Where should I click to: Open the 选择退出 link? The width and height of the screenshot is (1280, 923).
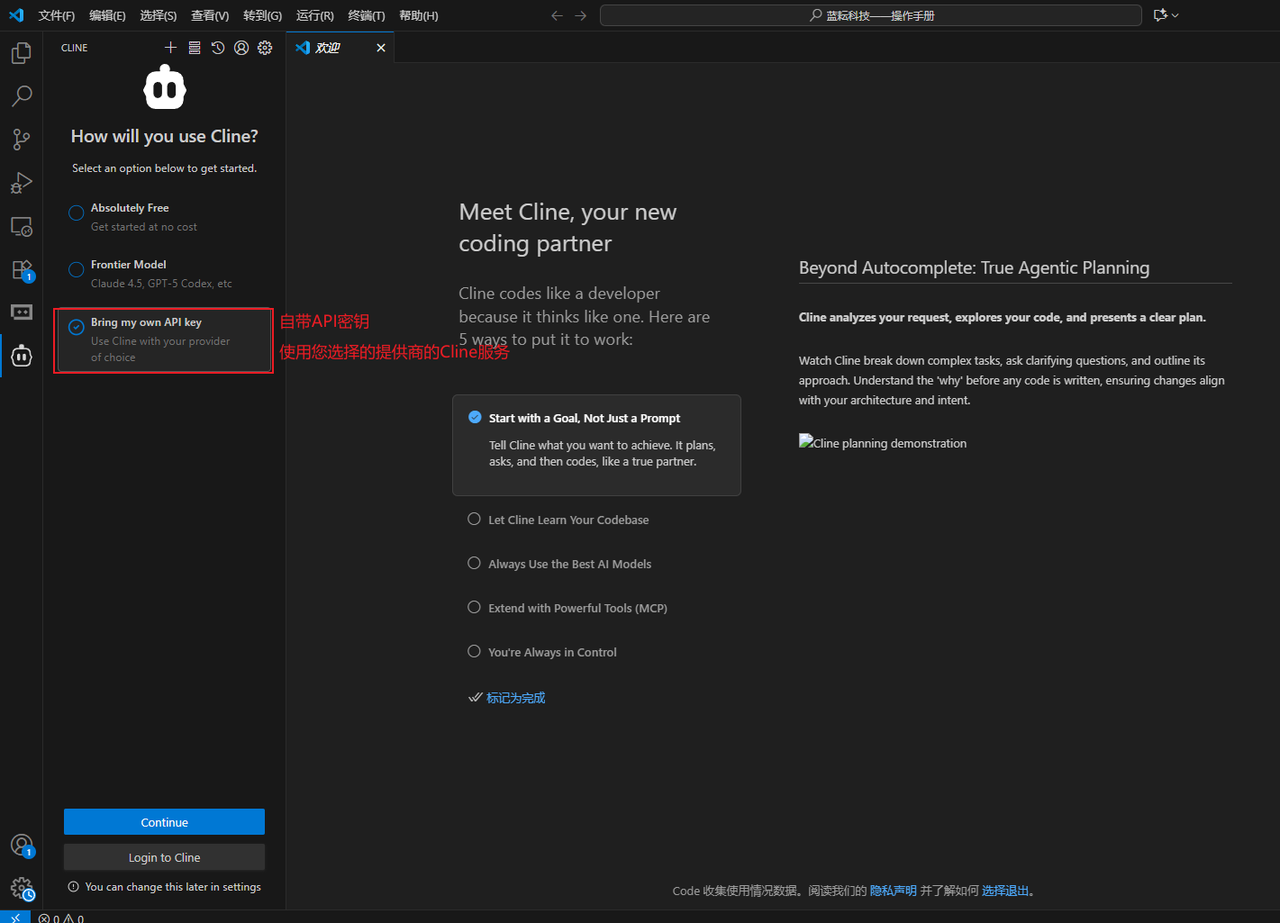tap(1006, 891)
